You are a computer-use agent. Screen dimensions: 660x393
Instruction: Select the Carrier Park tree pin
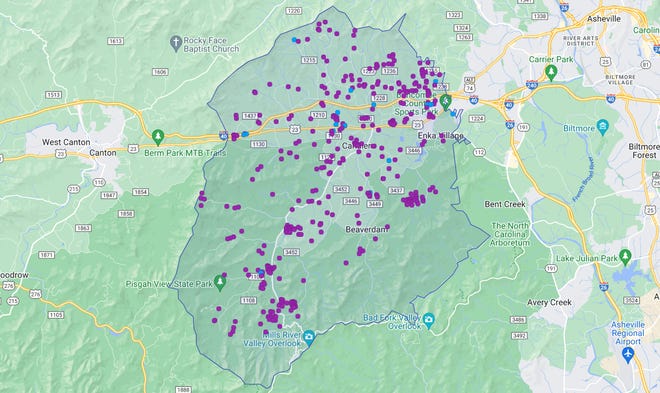[x=551, y=72]
